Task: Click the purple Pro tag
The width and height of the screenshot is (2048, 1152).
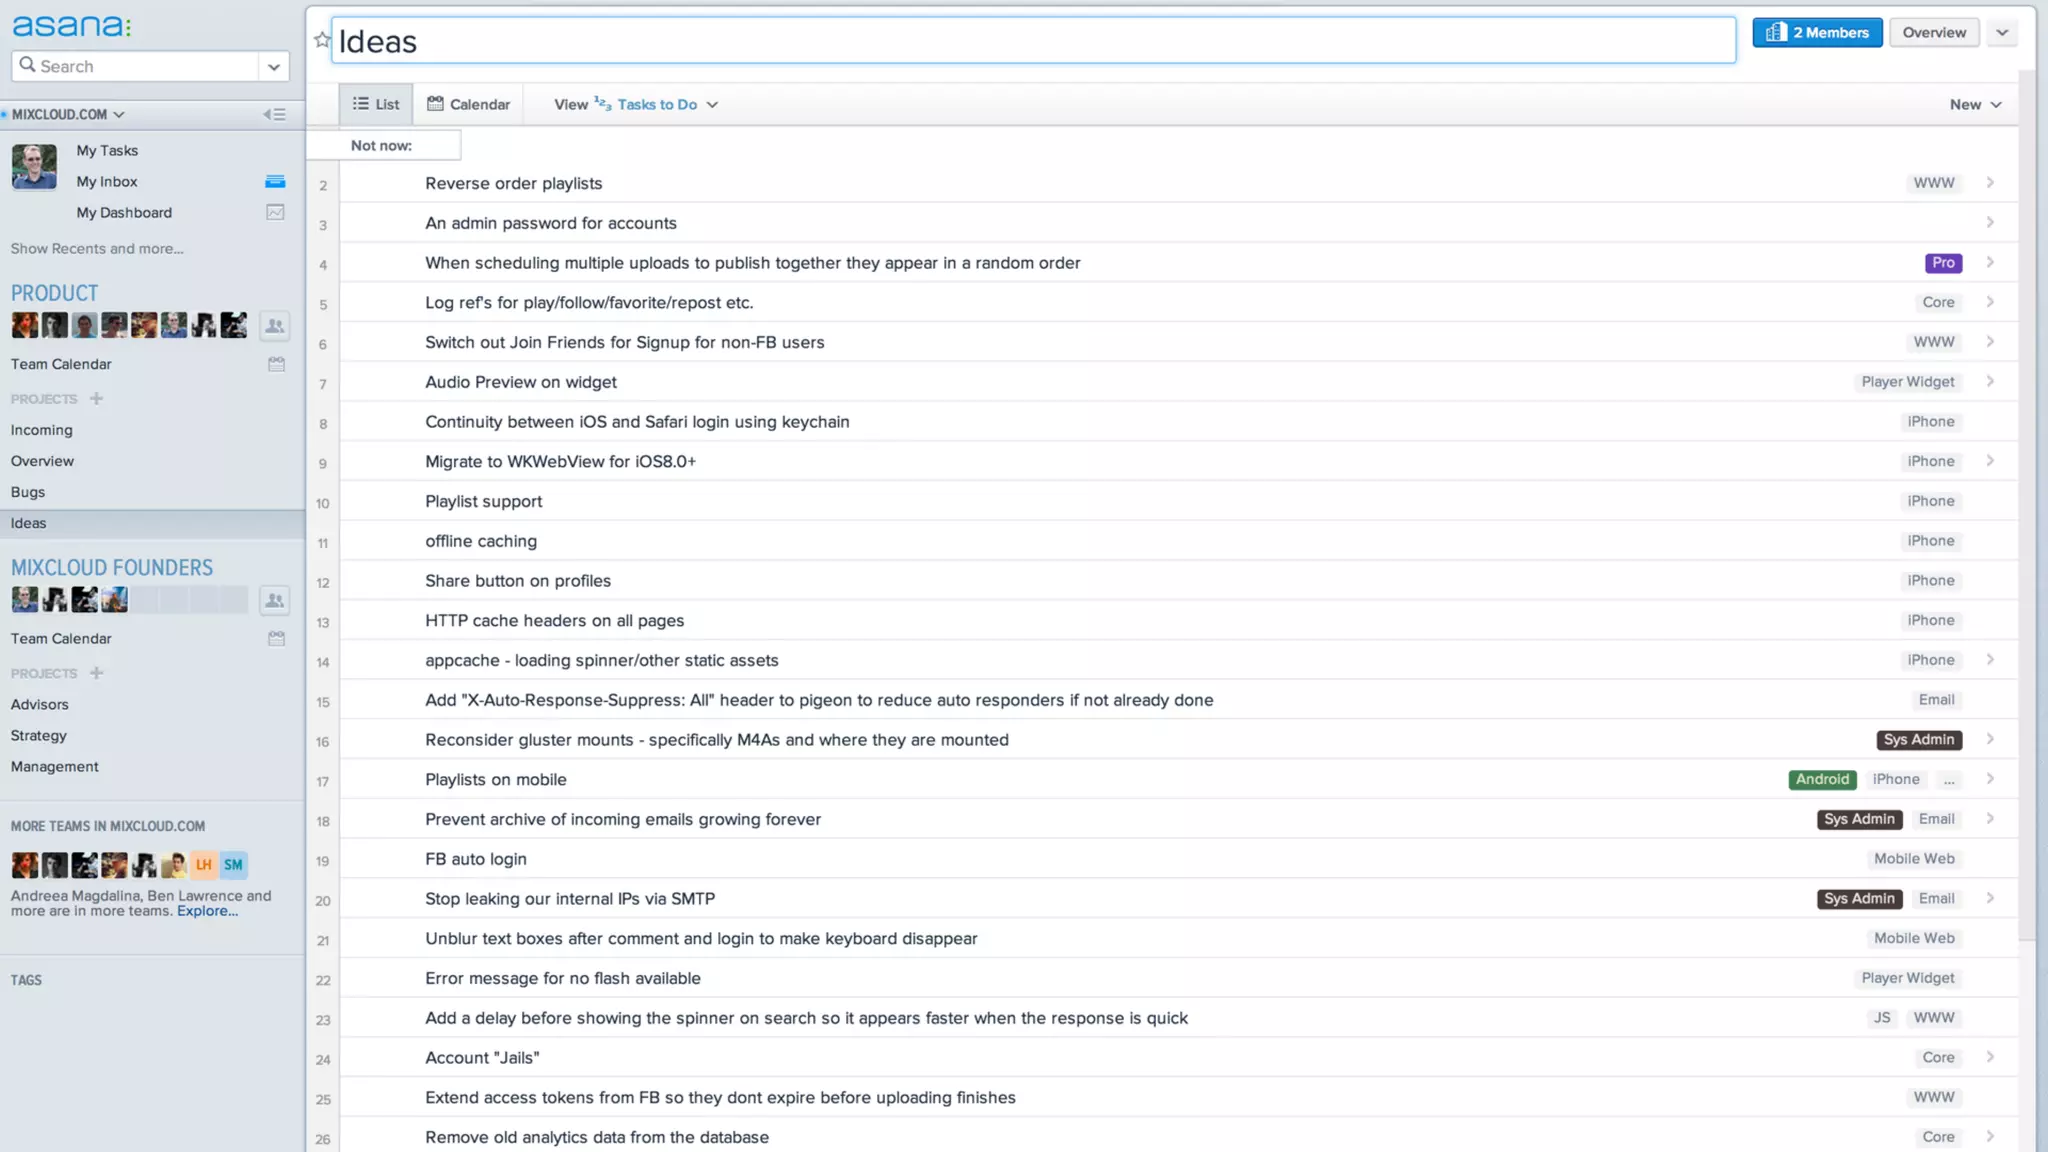Action: tap(1942, 263)
